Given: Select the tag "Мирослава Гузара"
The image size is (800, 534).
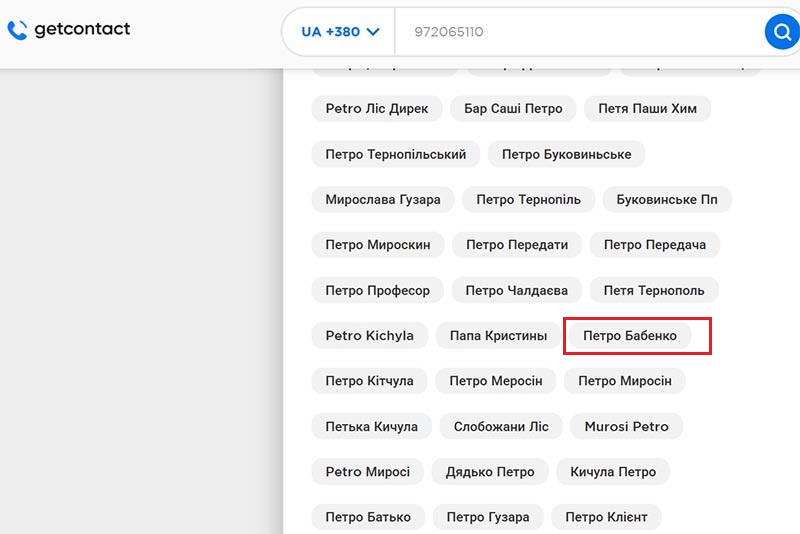Looking at the screenshot, I should point(383,199).
